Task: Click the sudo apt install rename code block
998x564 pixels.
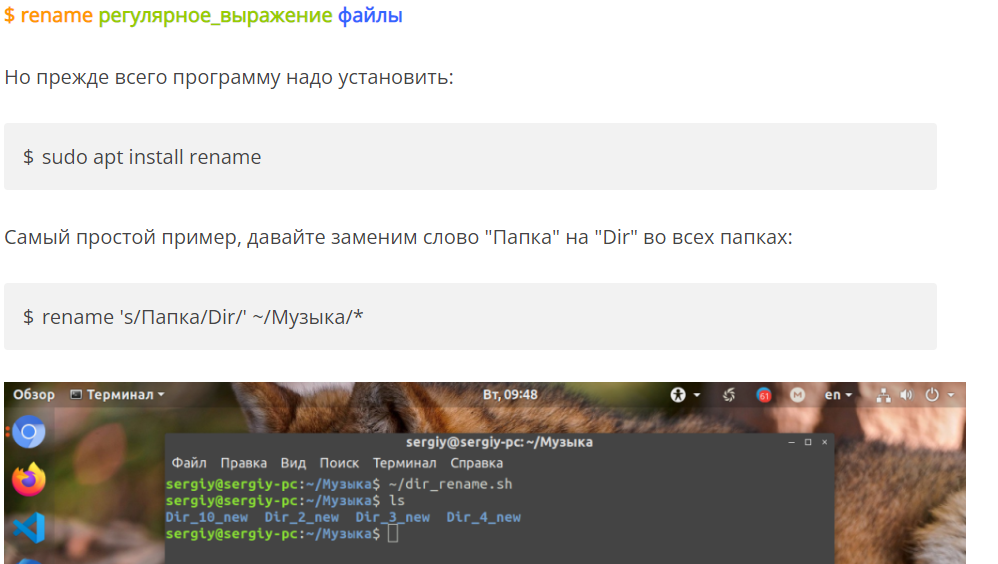Action: pos(470,157)
